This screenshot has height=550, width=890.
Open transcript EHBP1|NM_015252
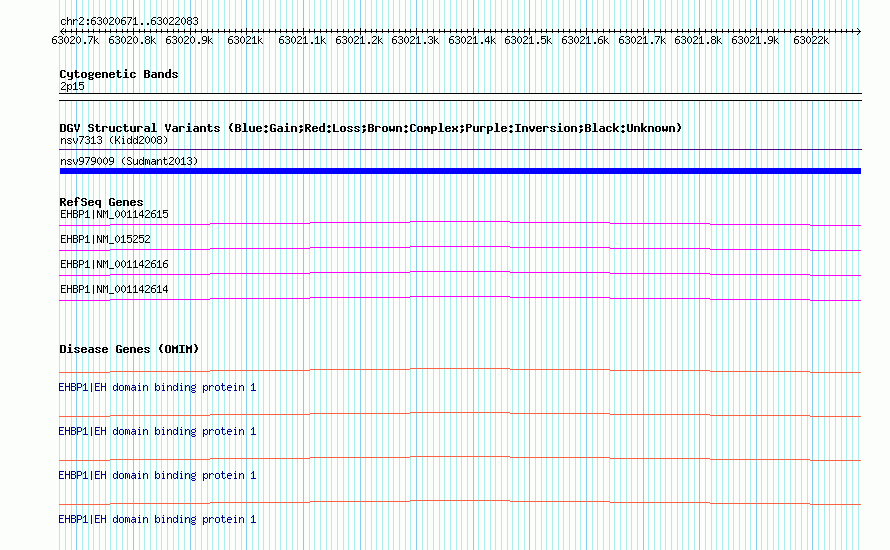[105, 239]
